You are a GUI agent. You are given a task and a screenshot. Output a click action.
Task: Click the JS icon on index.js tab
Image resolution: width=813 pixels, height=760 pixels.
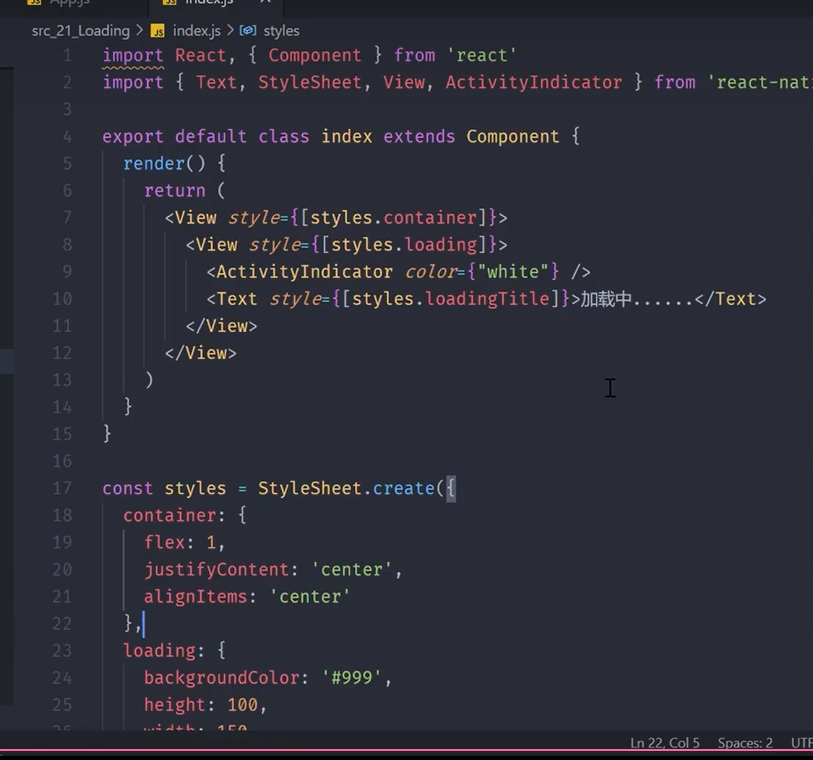click(168, 3)
